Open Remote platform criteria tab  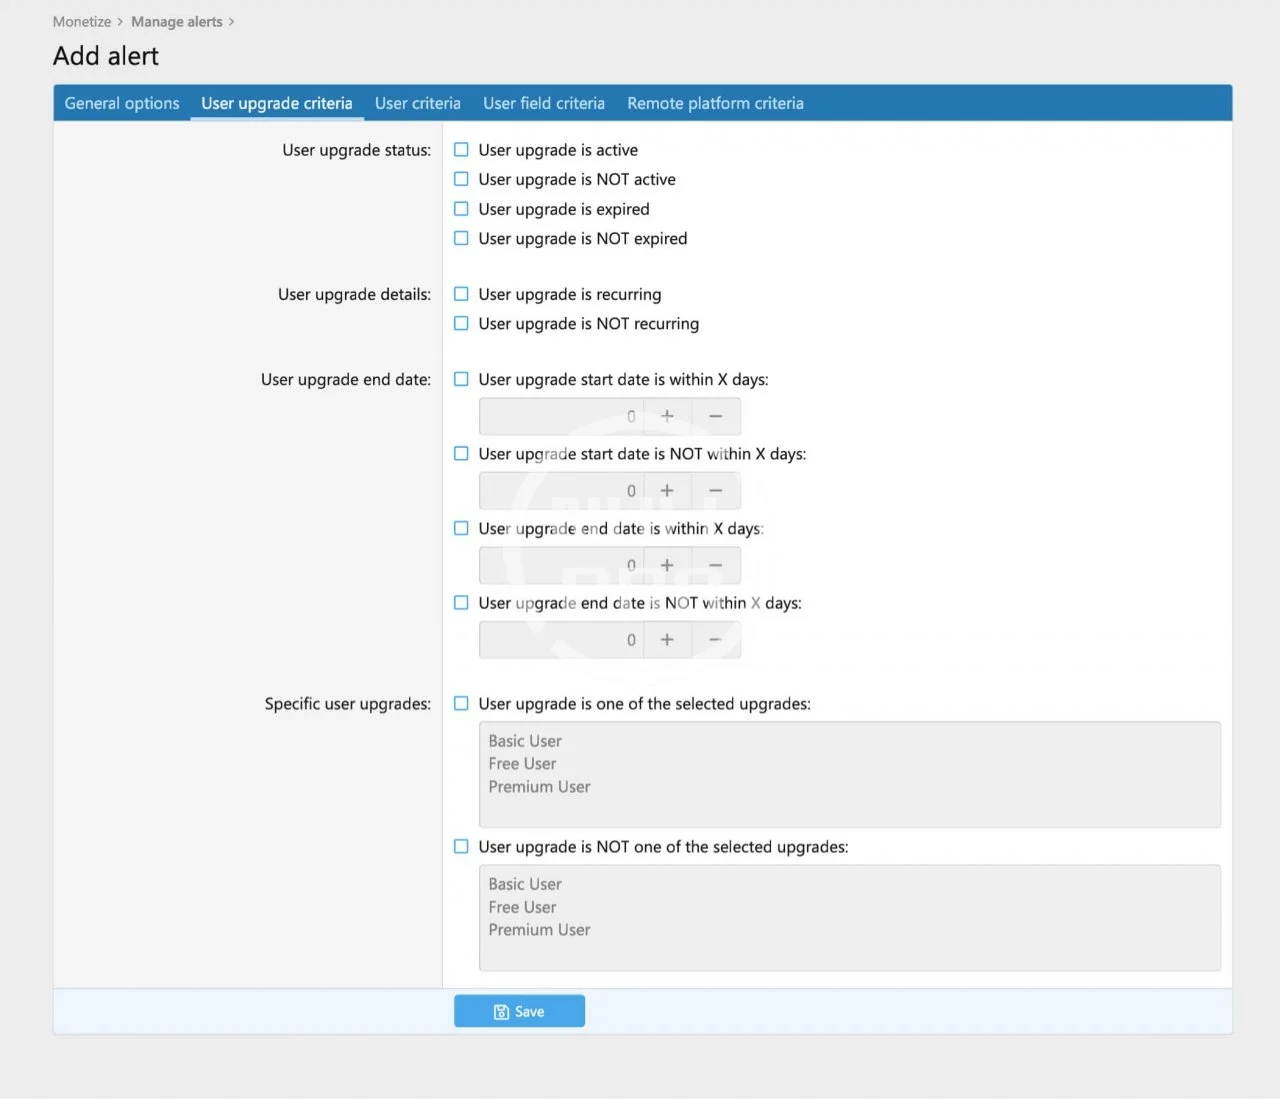pos(715,103)
